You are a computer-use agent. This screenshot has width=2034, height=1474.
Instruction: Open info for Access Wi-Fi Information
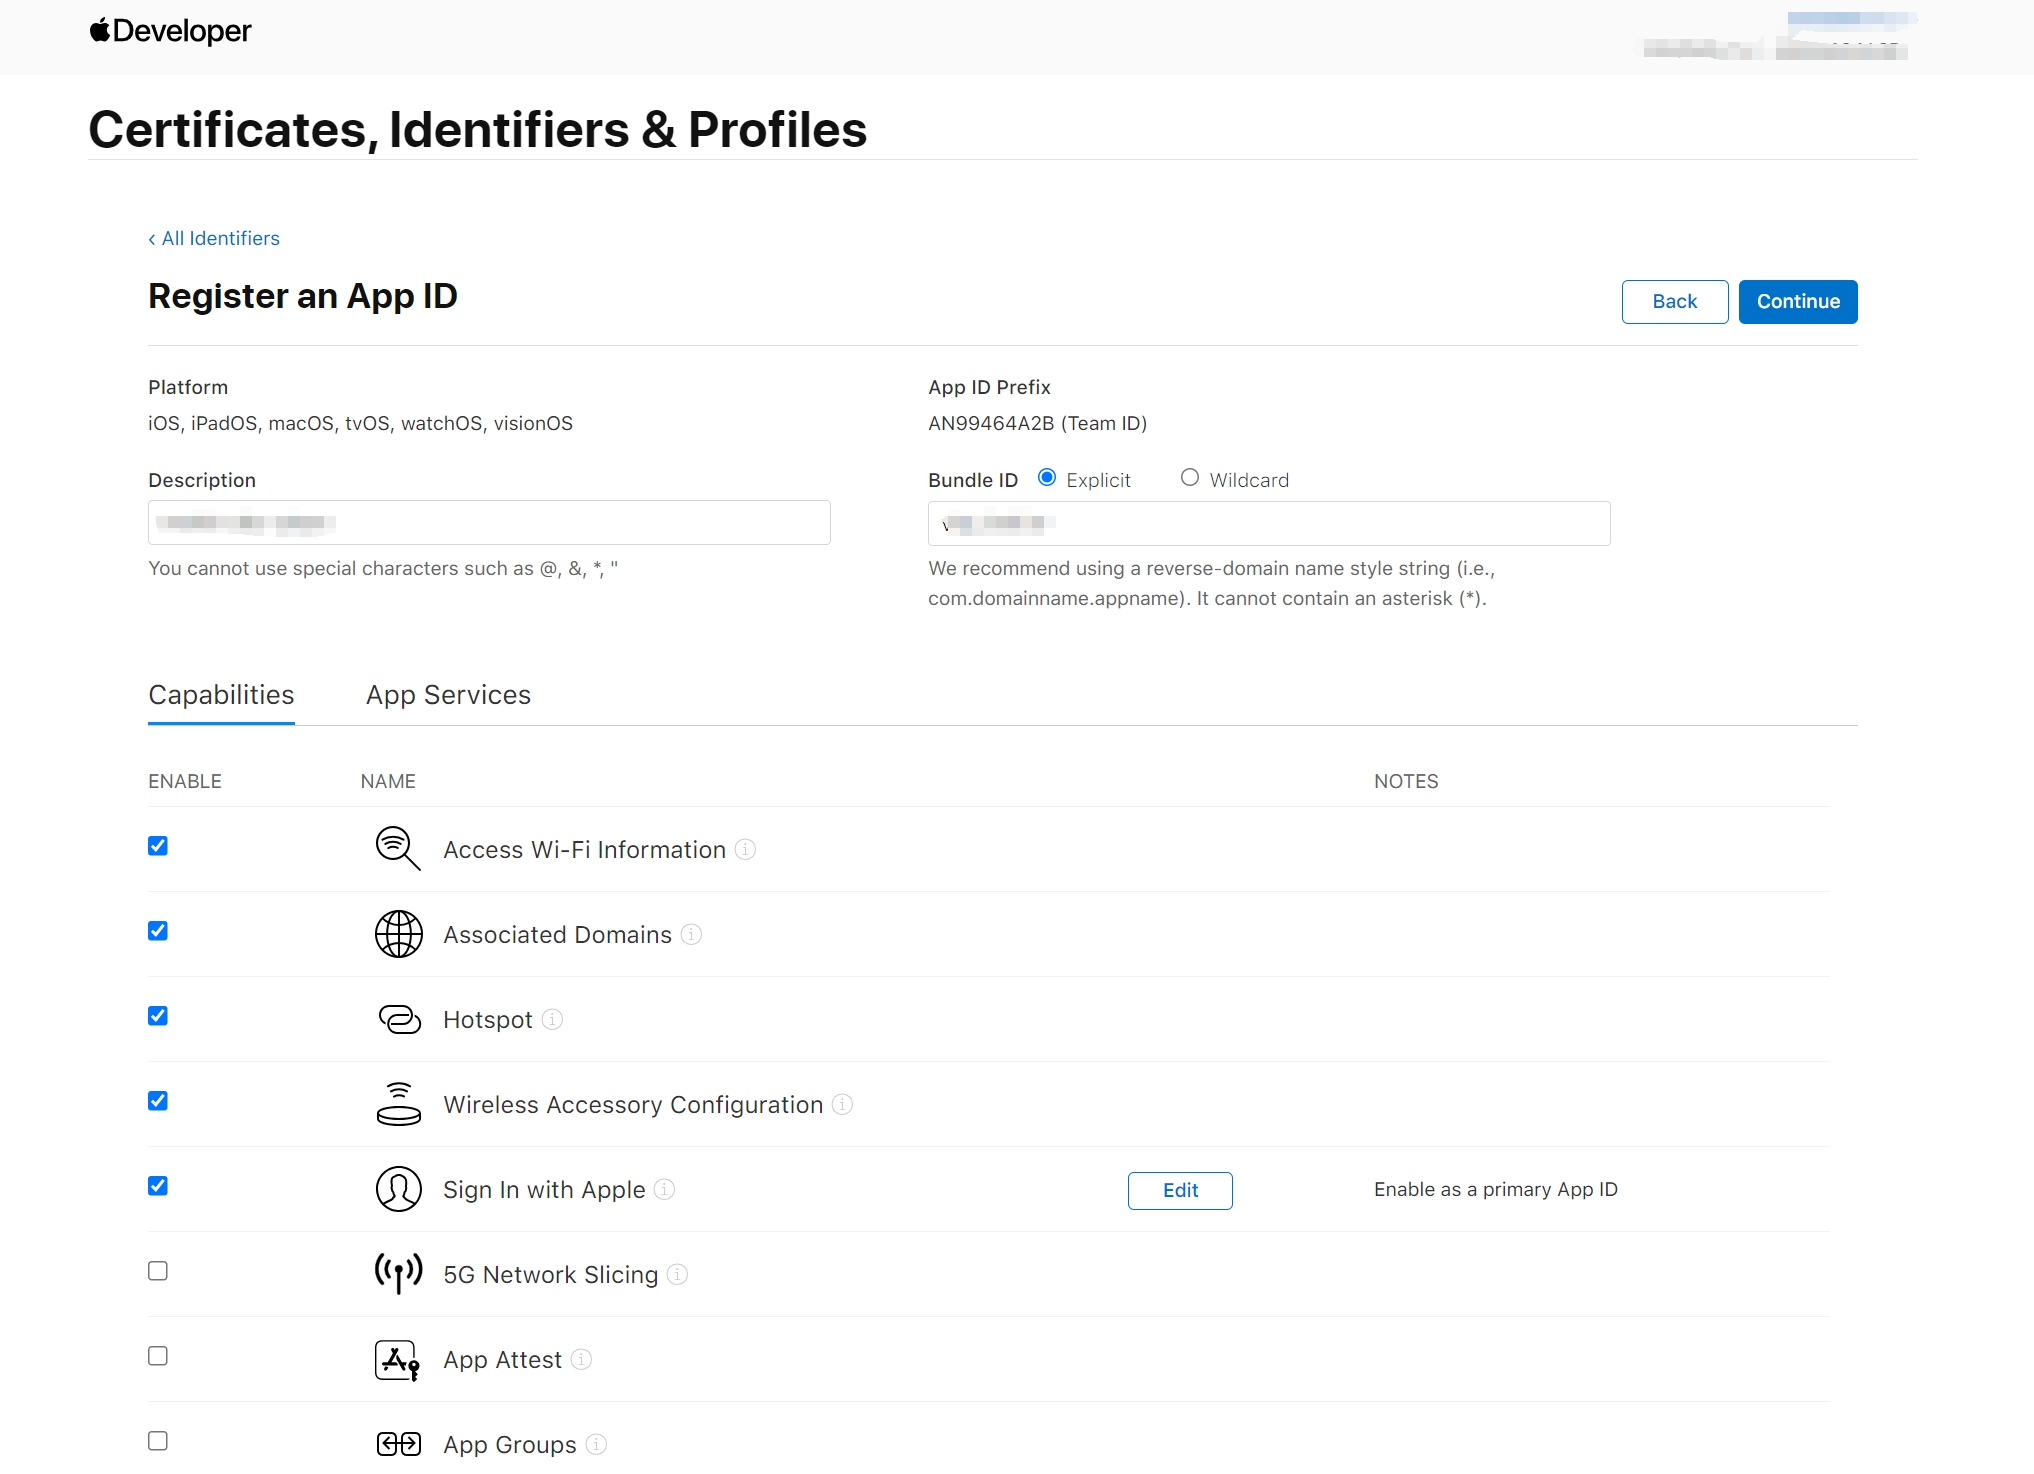pos(745,849)
